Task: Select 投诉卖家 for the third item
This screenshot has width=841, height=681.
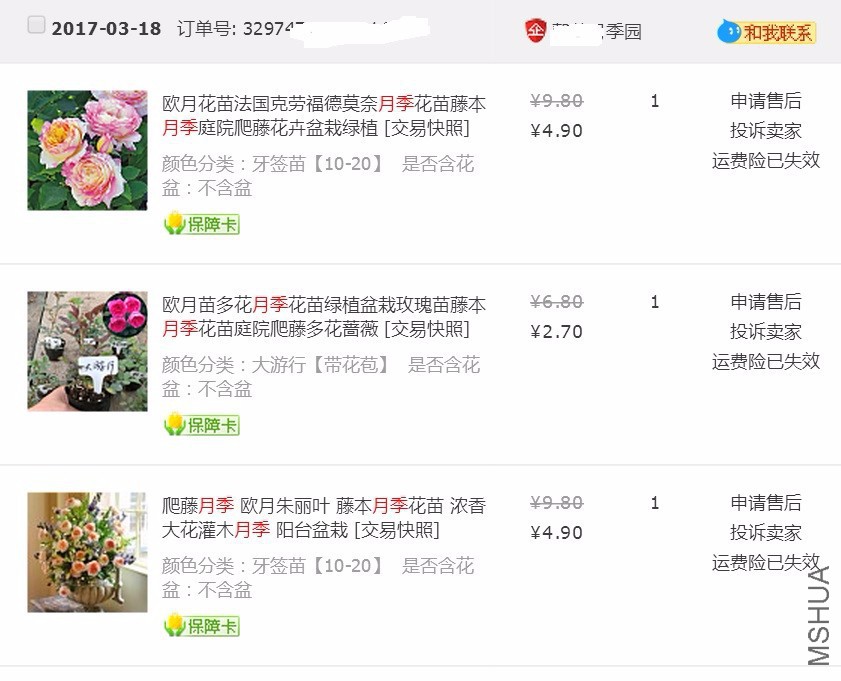Action: pos(766,532)
